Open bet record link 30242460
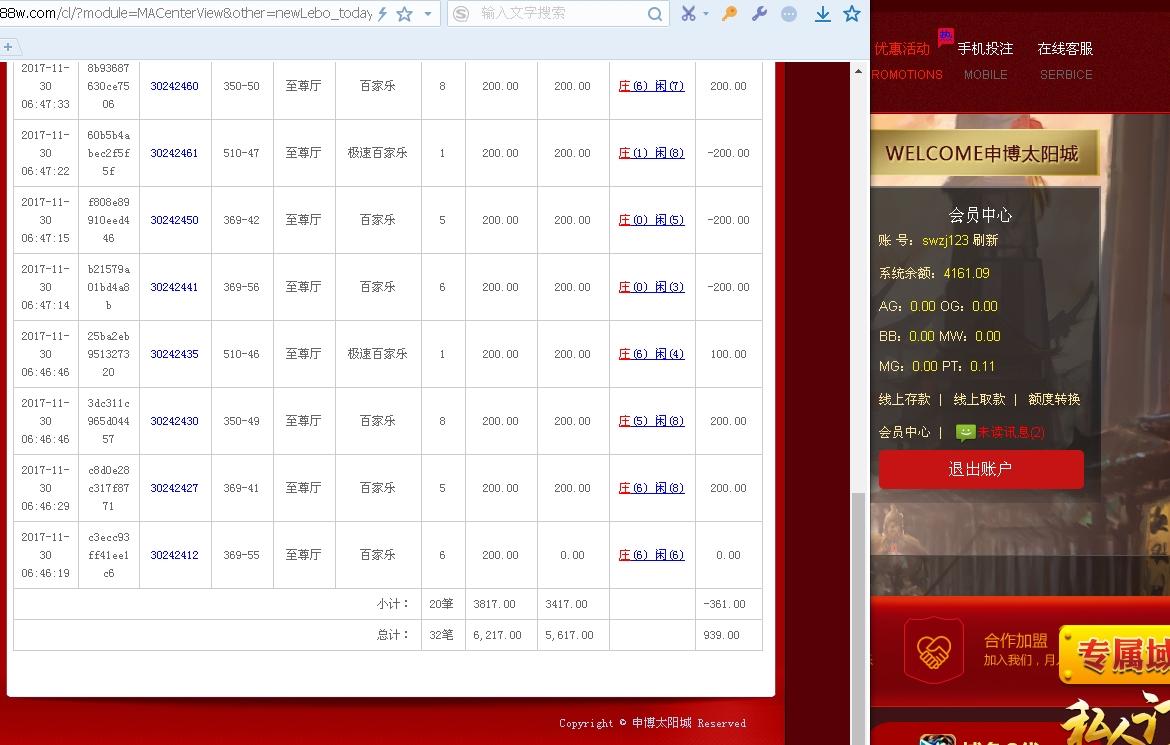1170x745 pixels. tap(173, 86)
